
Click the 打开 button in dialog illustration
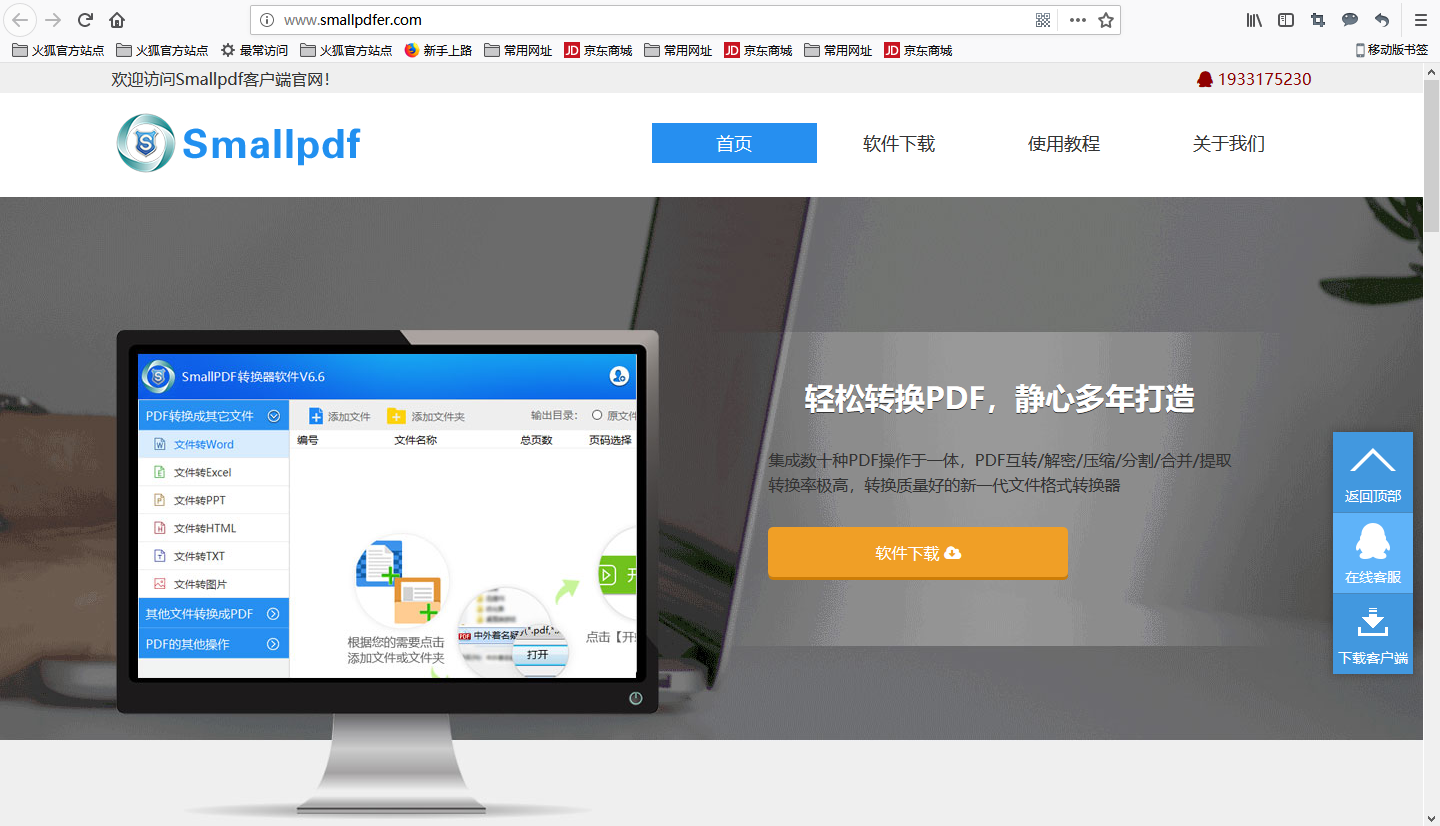[538, 655]
